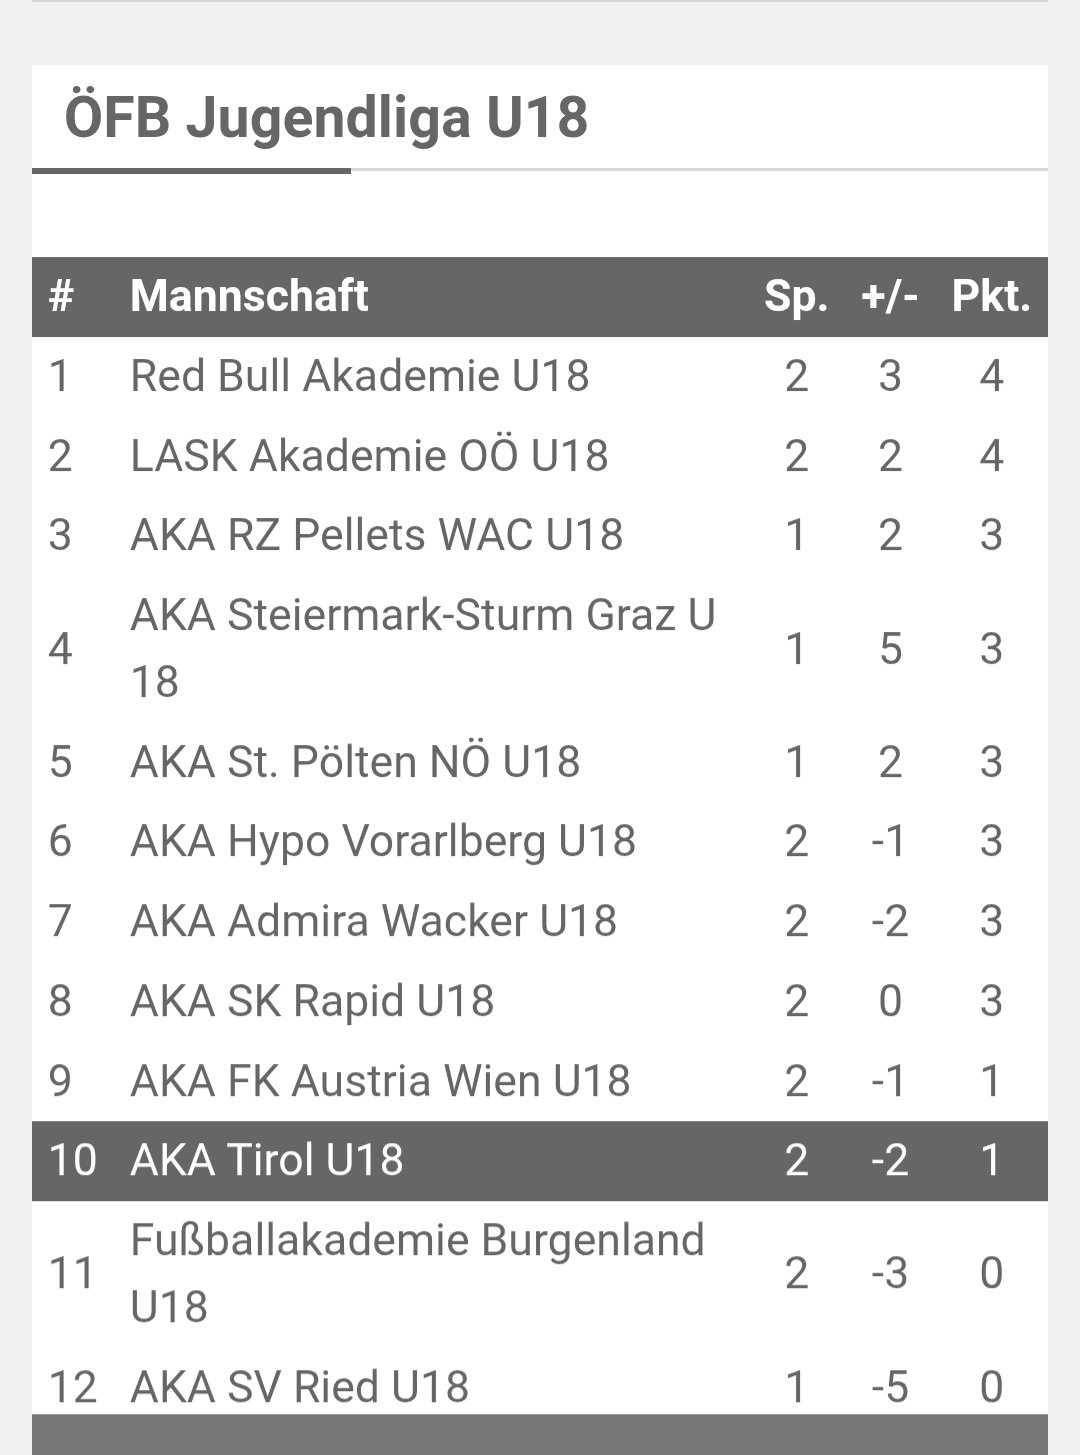
Task: Click the # rank column header
Action: pyautogui.click(x=61, y=296)
